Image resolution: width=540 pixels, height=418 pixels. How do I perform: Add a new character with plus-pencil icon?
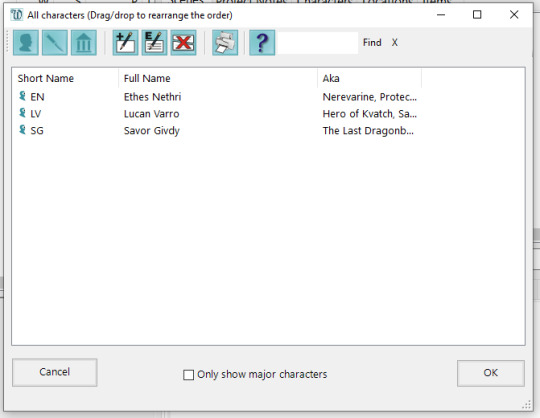(125, 43)
